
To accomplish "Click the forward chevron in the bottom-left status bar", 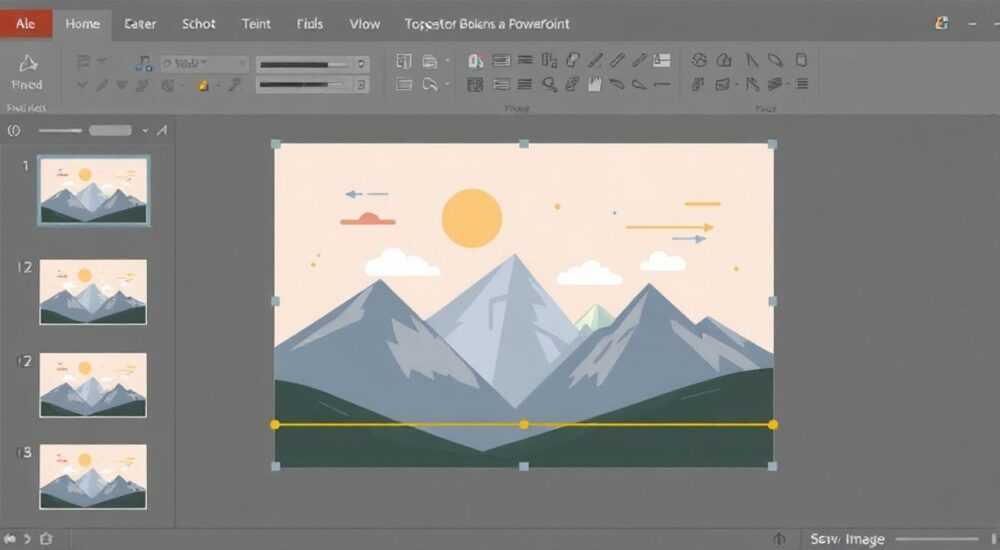I will (27, 539).
